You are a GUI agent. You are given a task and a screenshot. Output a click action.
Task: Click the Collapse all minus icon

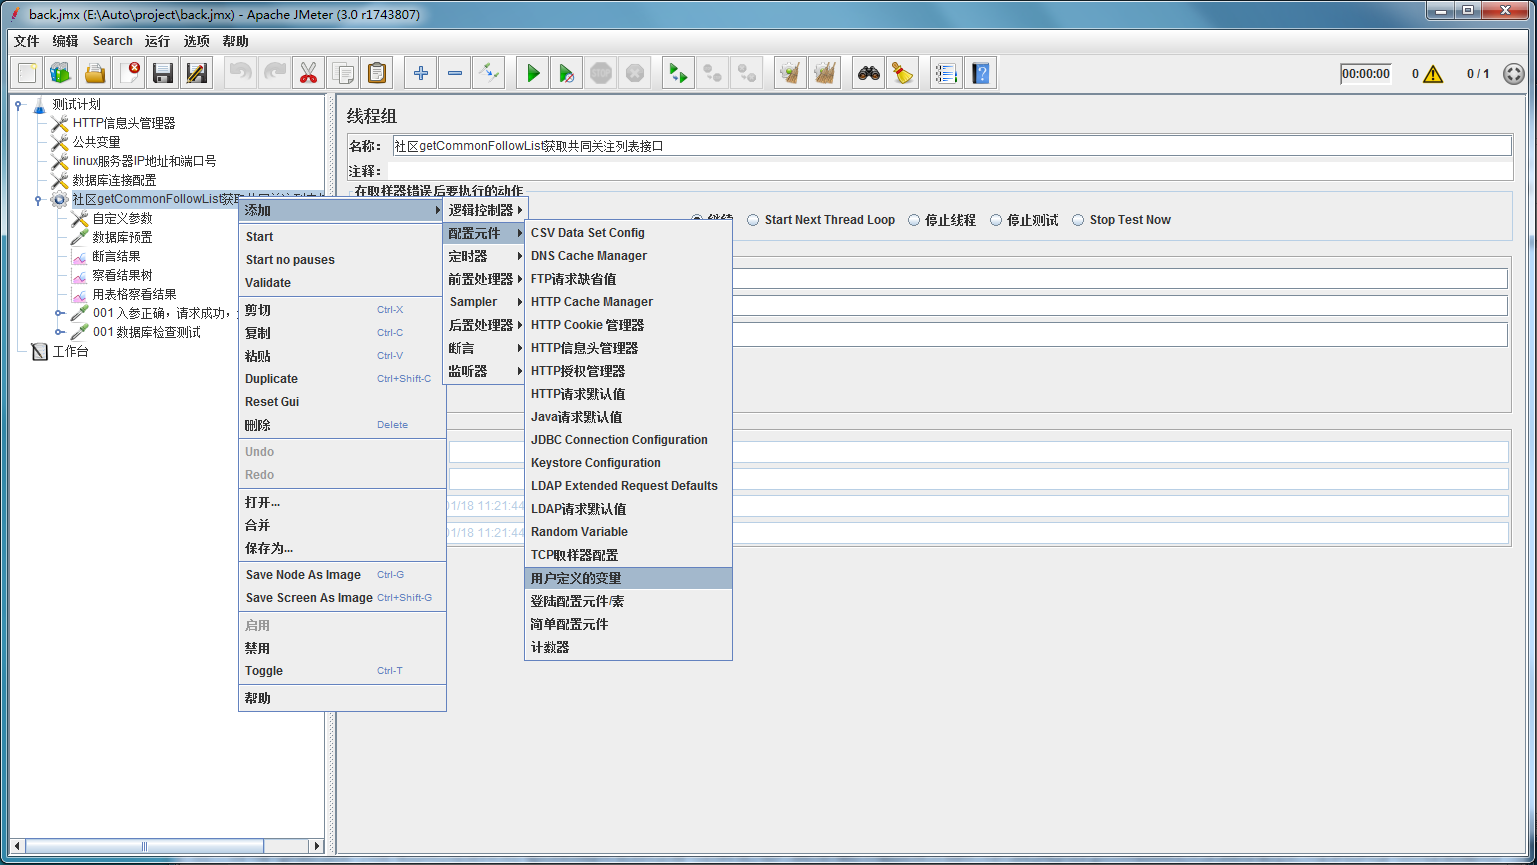455,73
